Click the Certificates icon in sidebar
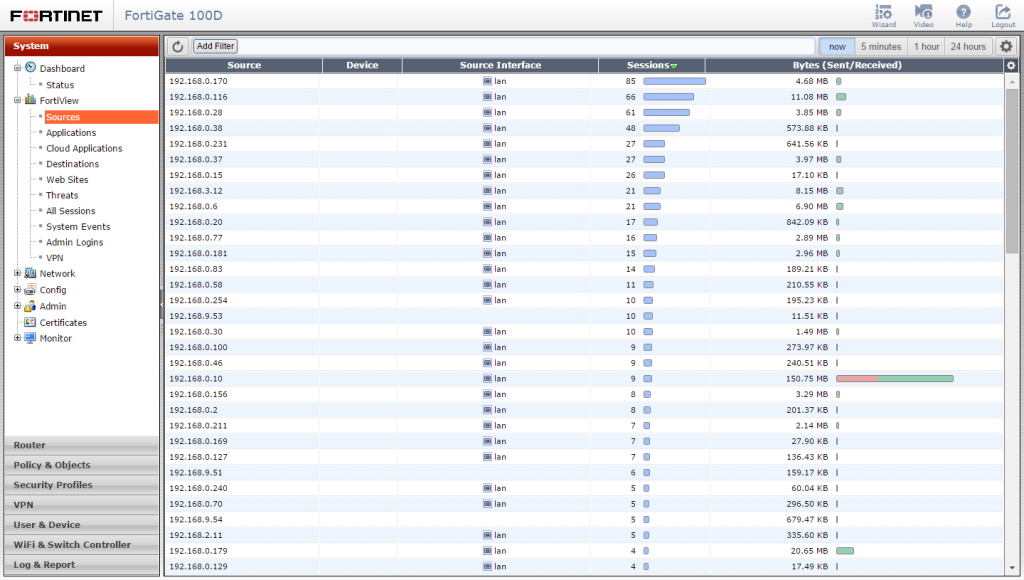 point(30,322)
